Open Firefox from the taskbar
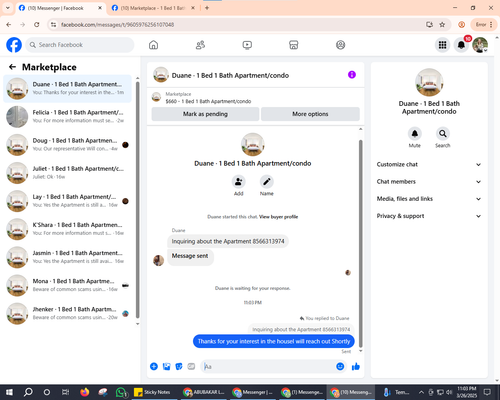This screenshot has width=500, height=400. pyautogui.click(x=84, y=392)
